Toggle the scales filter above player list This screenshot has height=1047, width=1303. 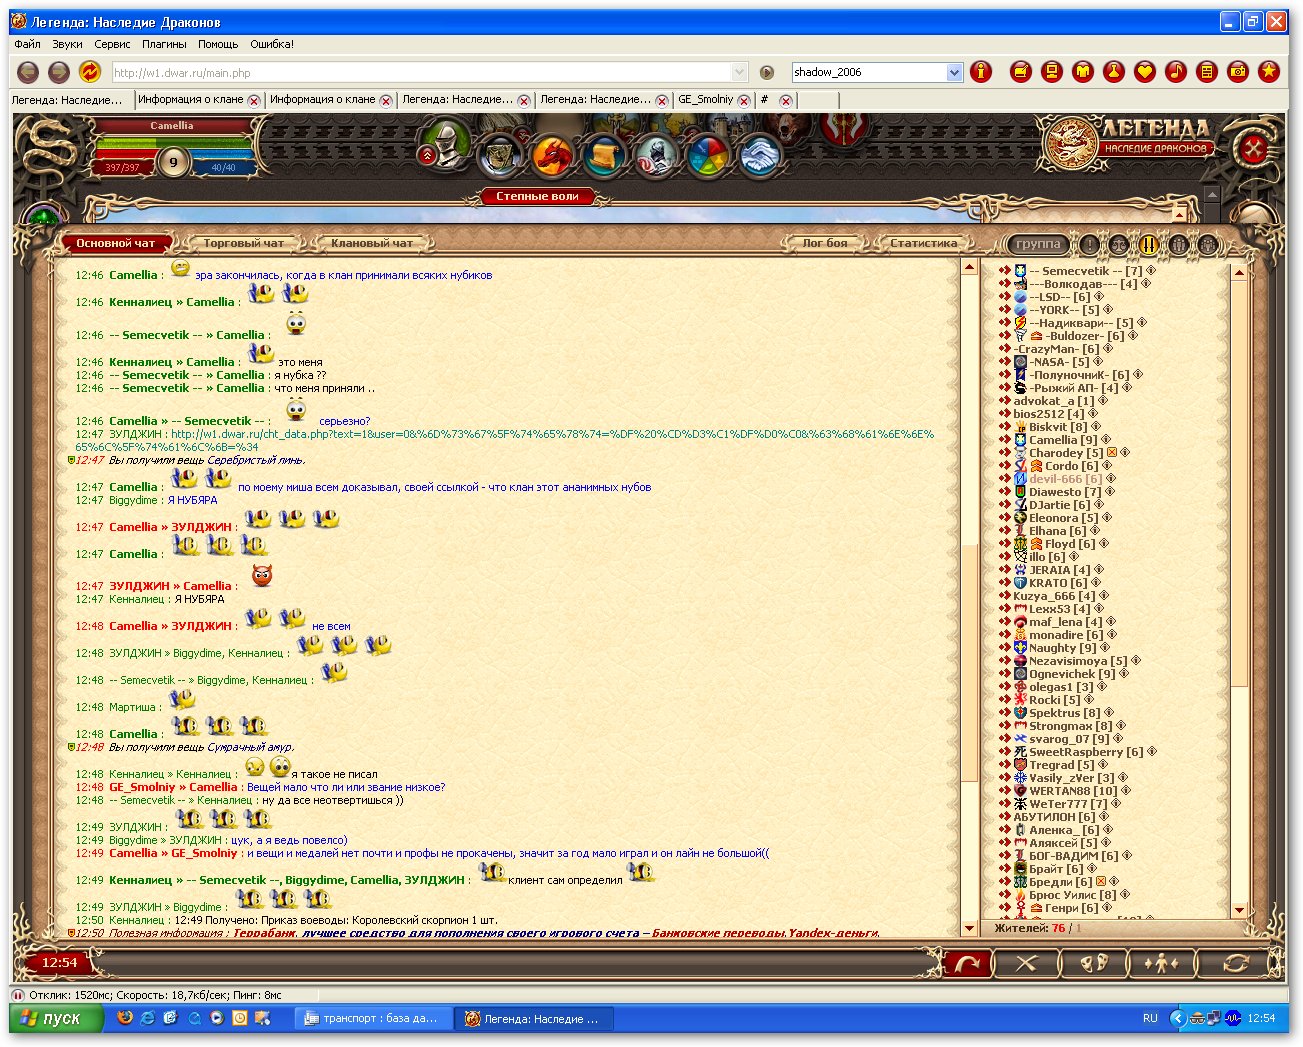point(1119,244)
